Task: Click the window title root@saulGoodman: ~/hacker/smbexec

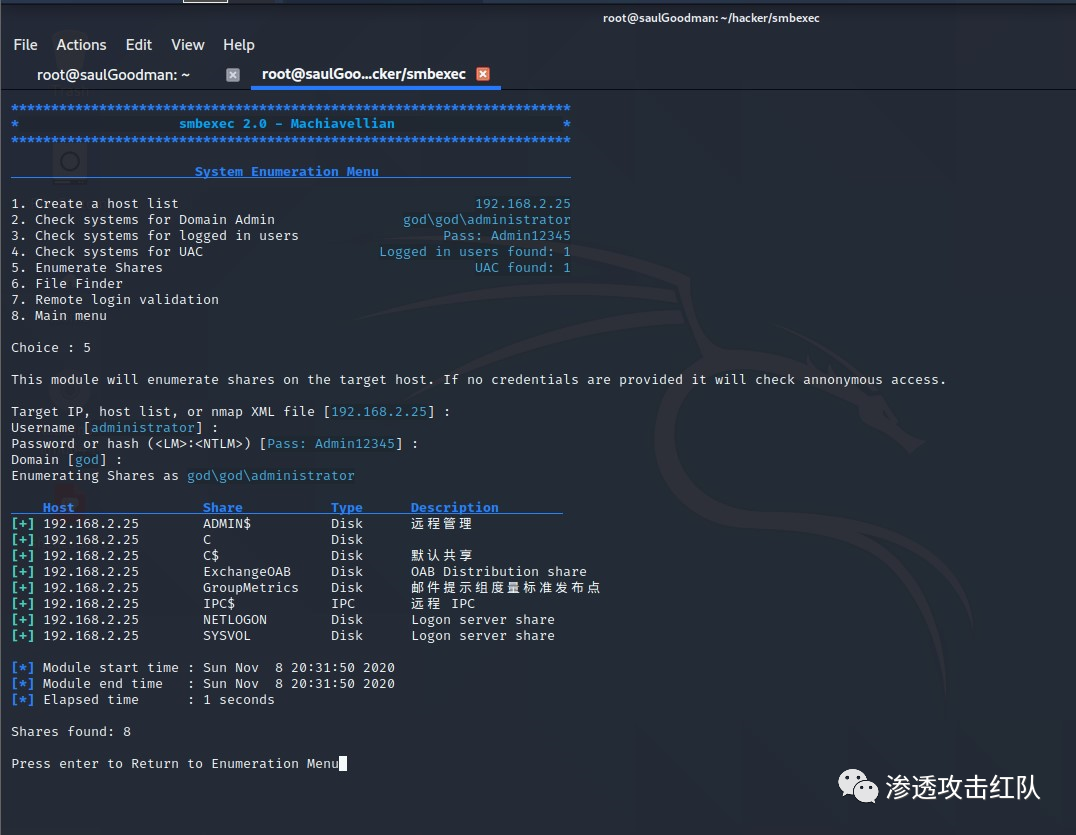Action: click(711, 18)
